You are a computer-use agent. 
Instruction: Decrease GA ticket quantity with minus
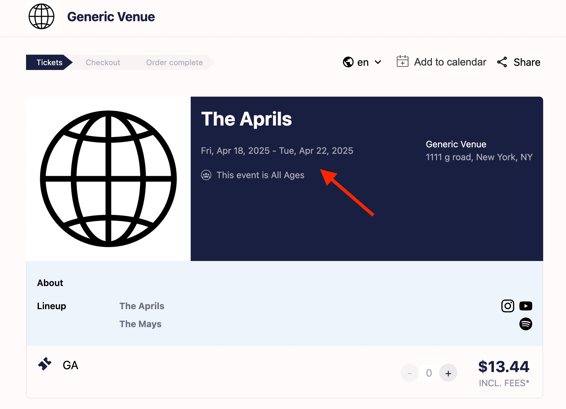[410, 373]
